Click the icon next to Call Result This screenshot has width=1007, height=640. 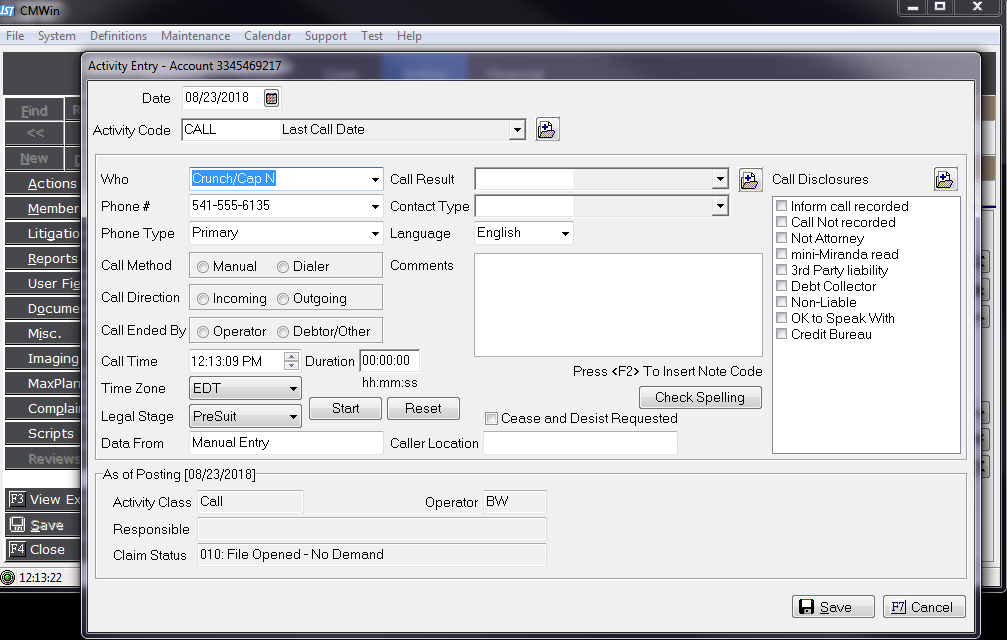pos(750,180)
